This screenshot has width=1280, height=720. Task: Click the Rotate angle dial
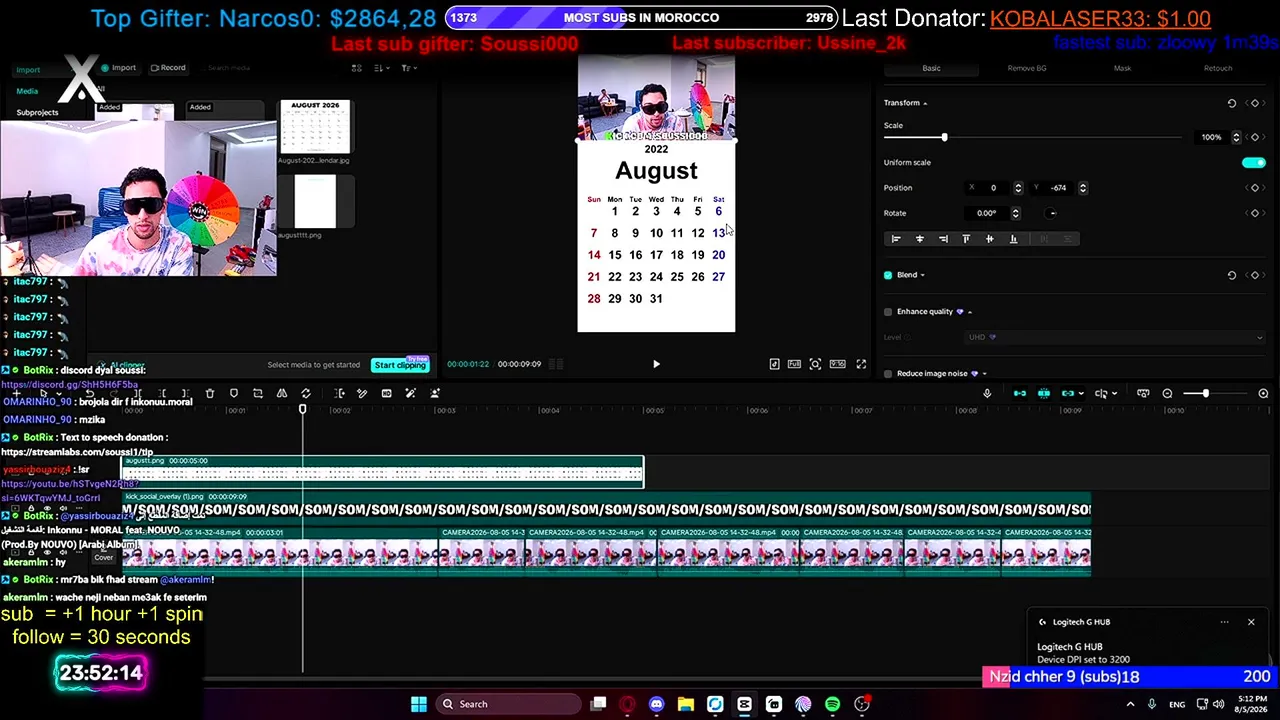click(1051, 213)
